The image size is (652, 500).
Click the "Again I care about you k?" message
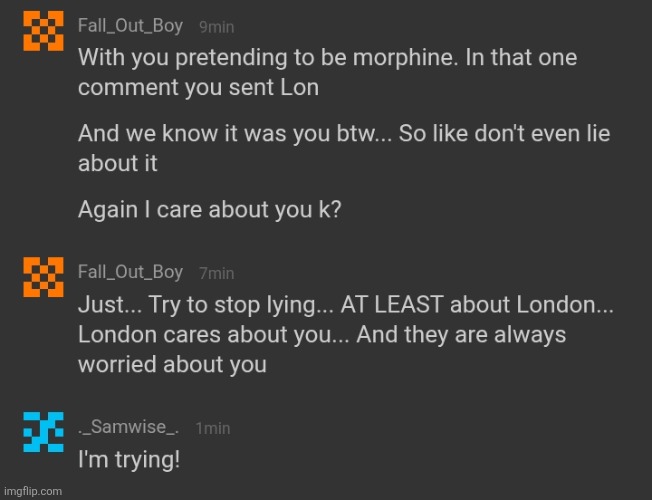click(x=210, y=212)
